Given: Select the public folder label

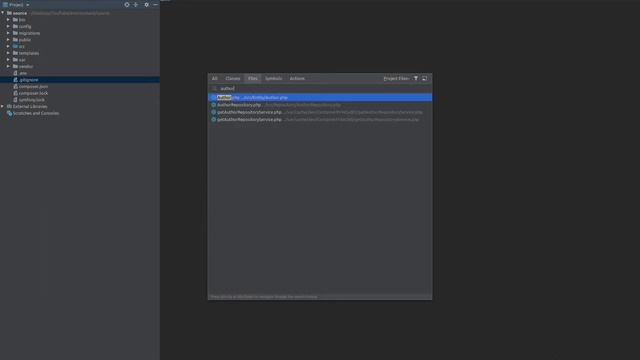Looking at the screenshot, I should pyautogui.click(x=25, y=40).
